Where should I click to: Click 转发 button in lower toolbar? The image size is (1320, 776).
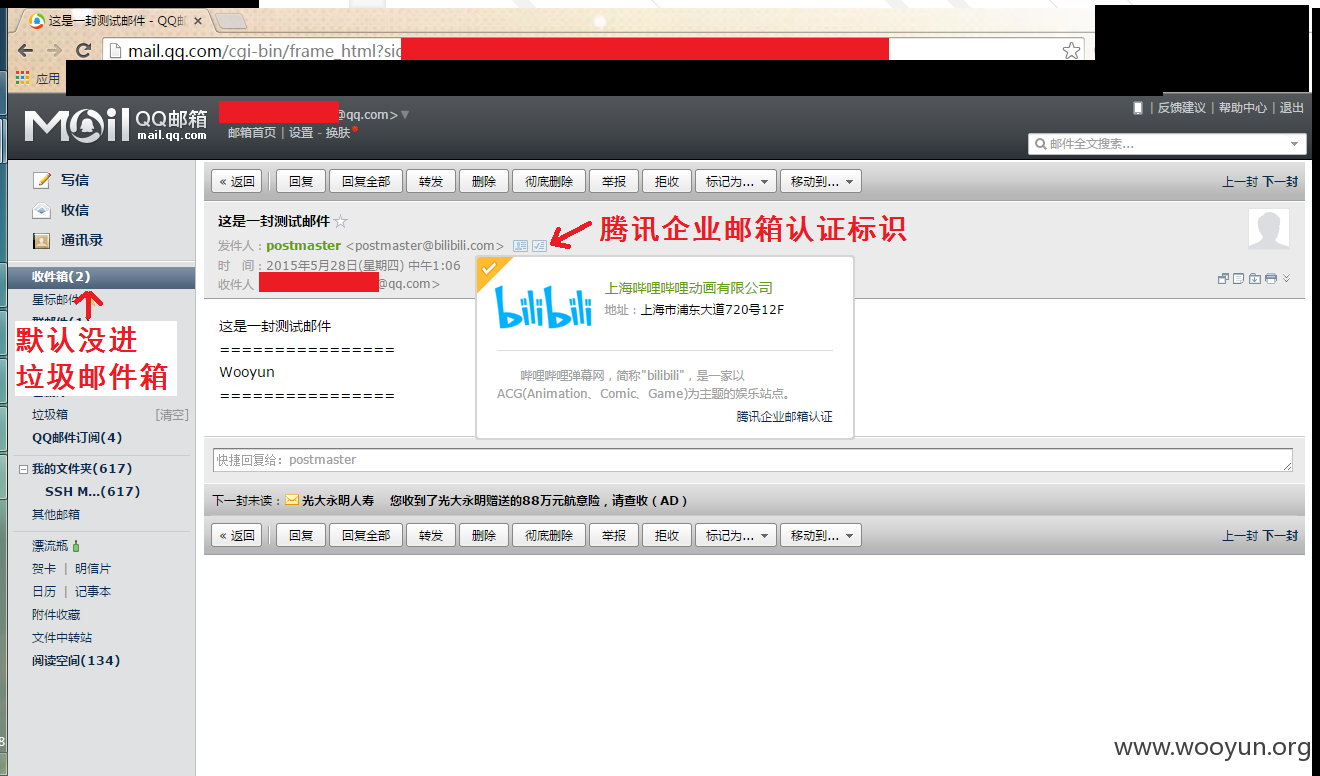pos(431,535)
